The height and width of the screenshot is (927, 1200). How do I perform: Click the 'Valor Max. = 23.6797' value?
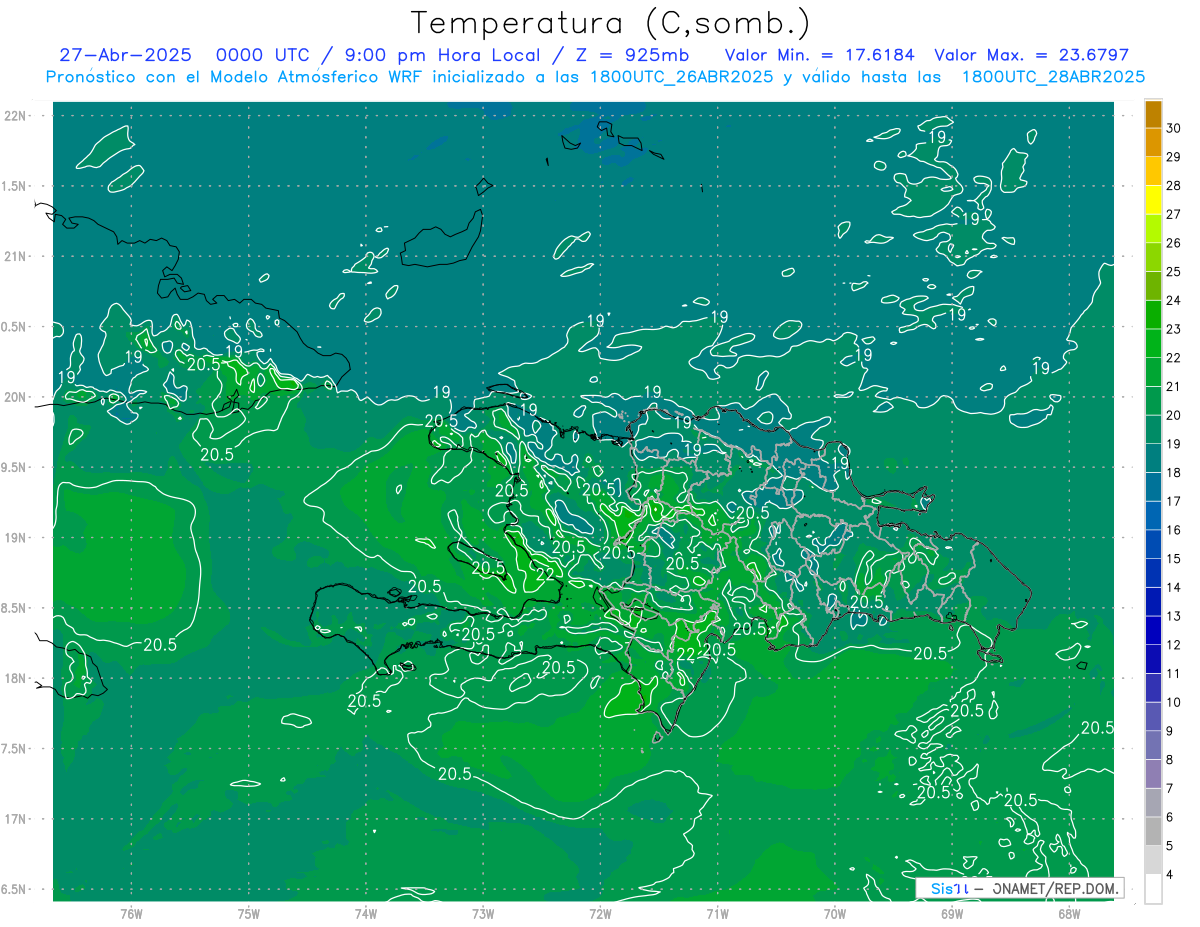coord(1031,56)
